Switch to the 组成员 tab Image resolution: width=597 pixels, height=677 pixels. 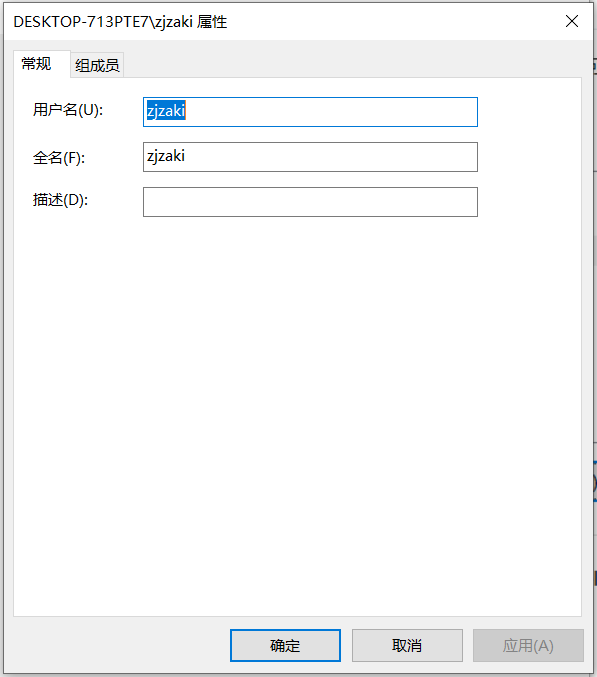click(x=97, y=65)
